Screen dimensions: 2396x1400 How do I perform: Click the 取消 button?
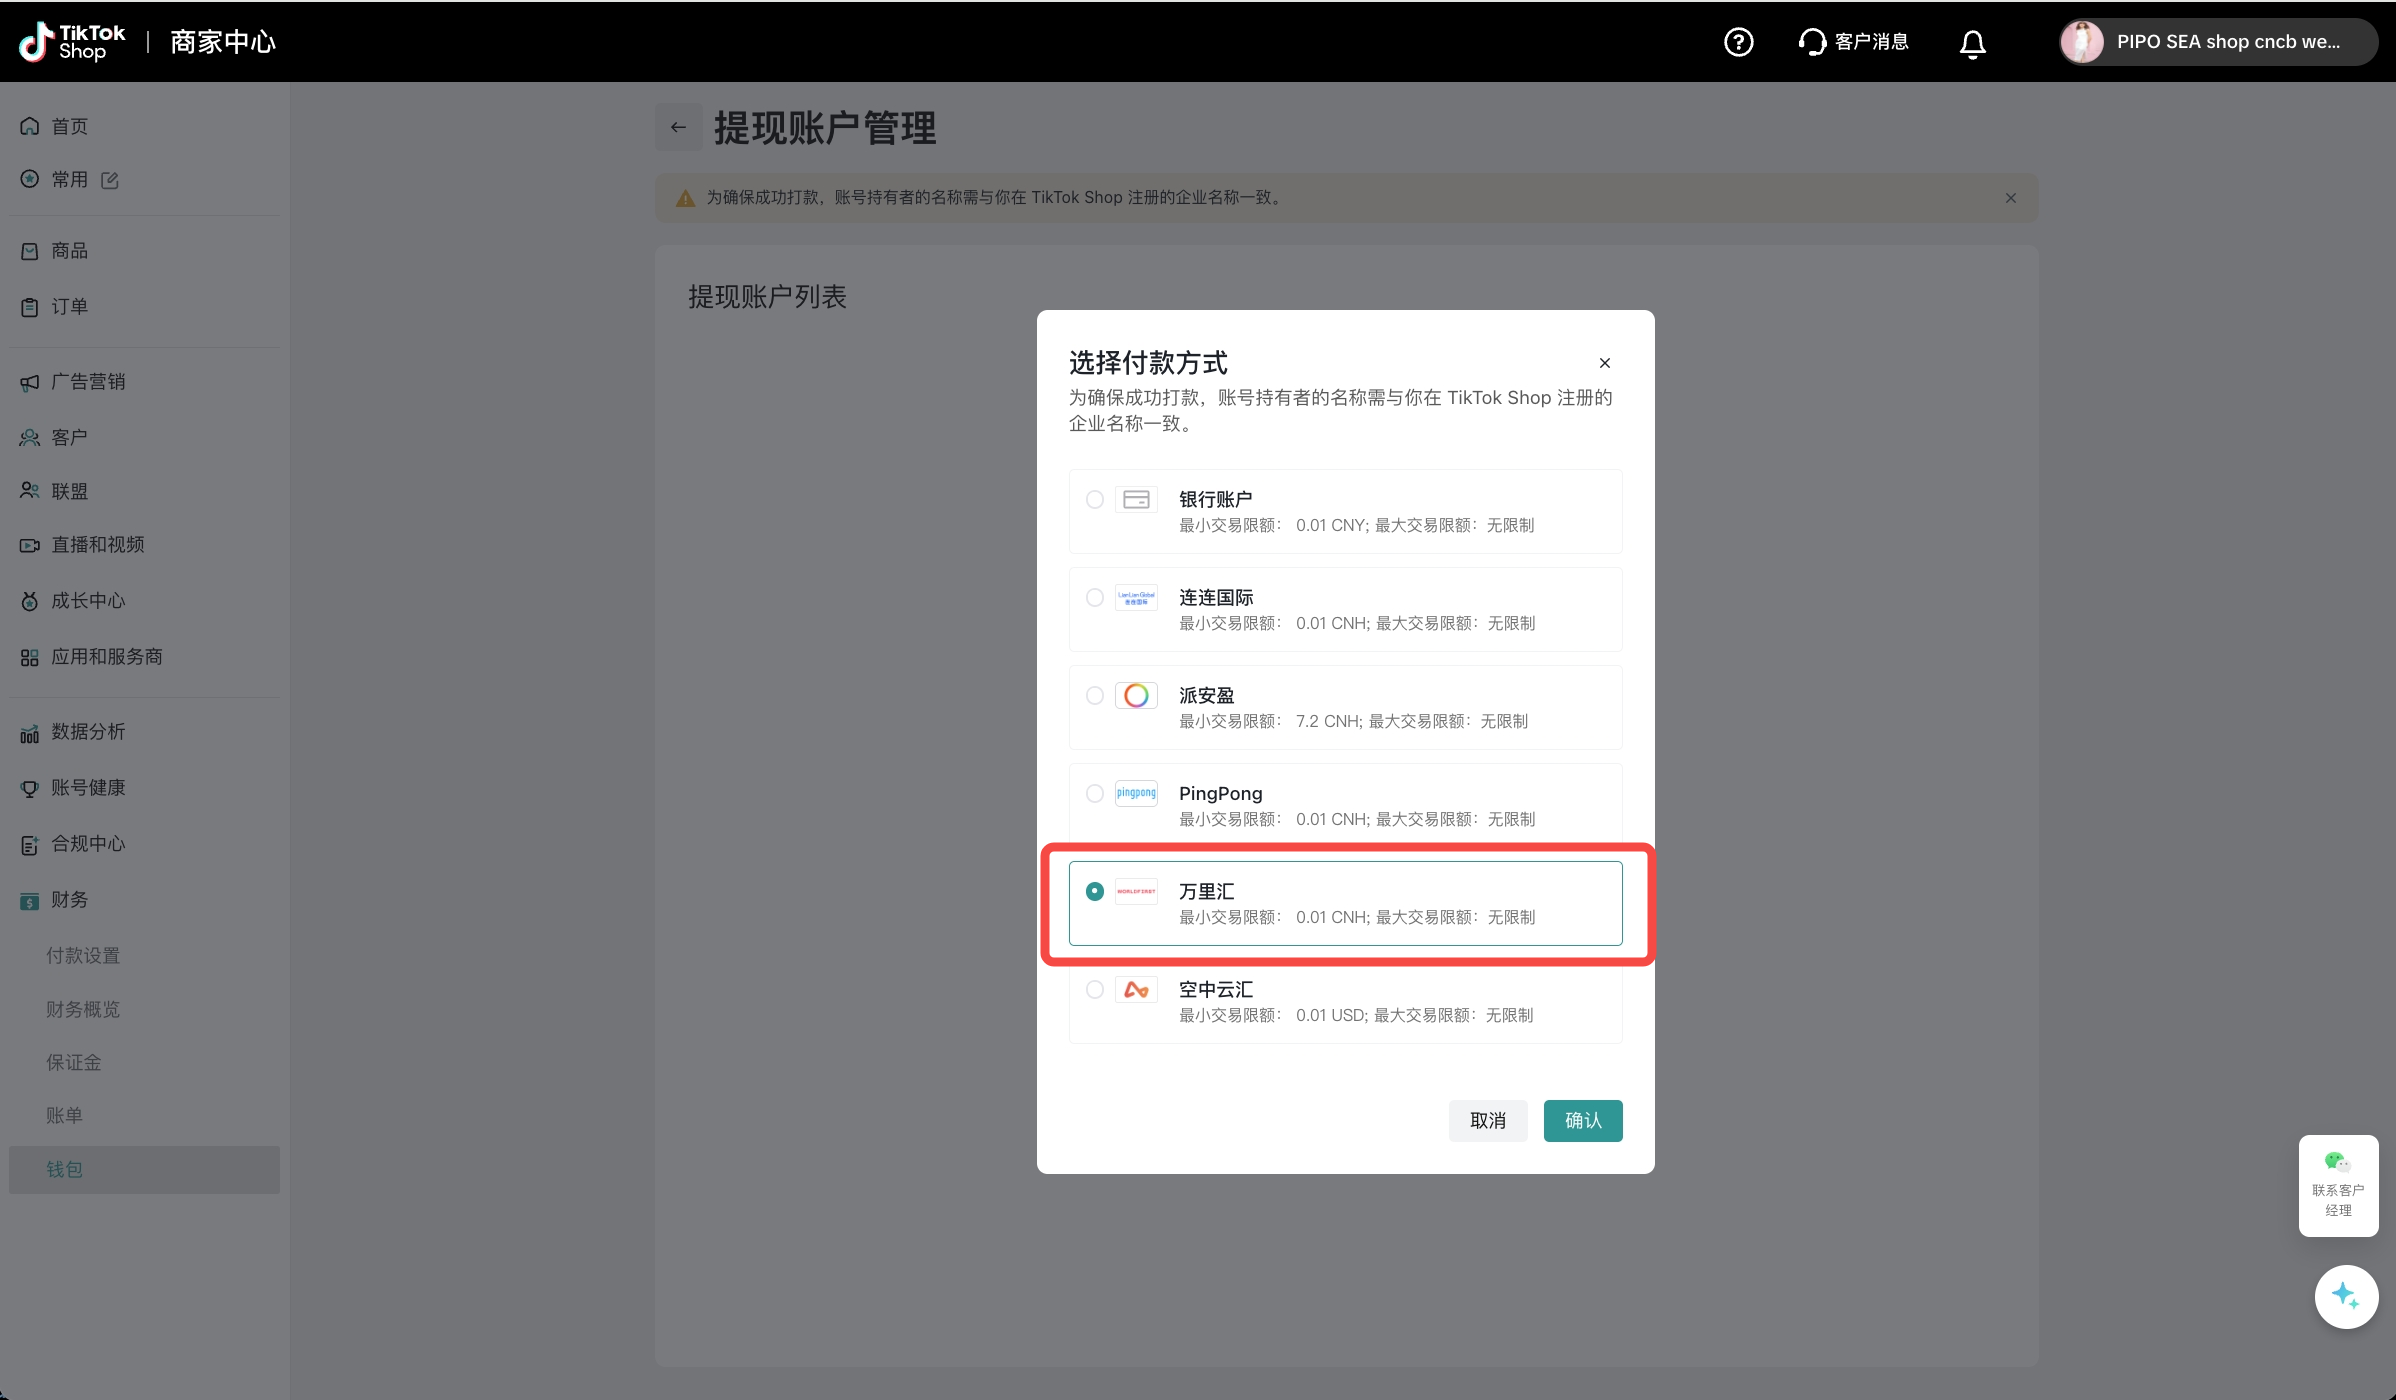(x=1487, y=1120)
